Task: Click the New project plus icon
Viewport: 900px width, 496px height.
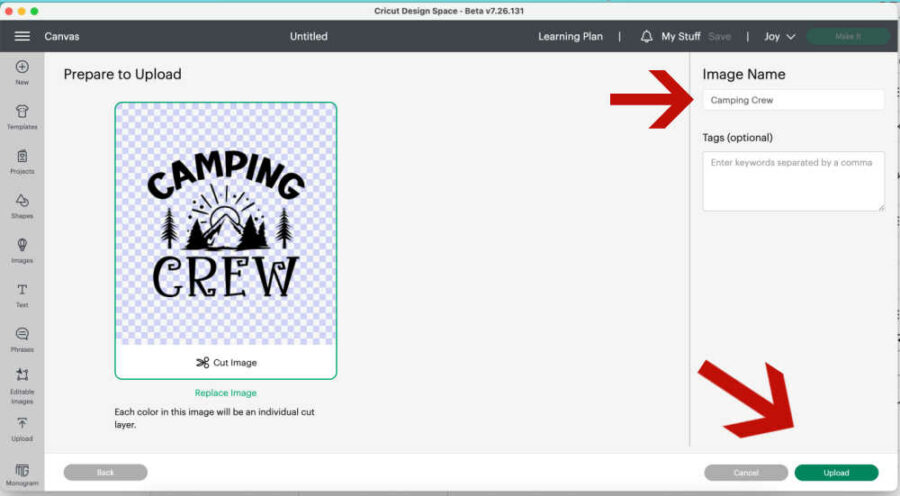Action: click(22, 68)
